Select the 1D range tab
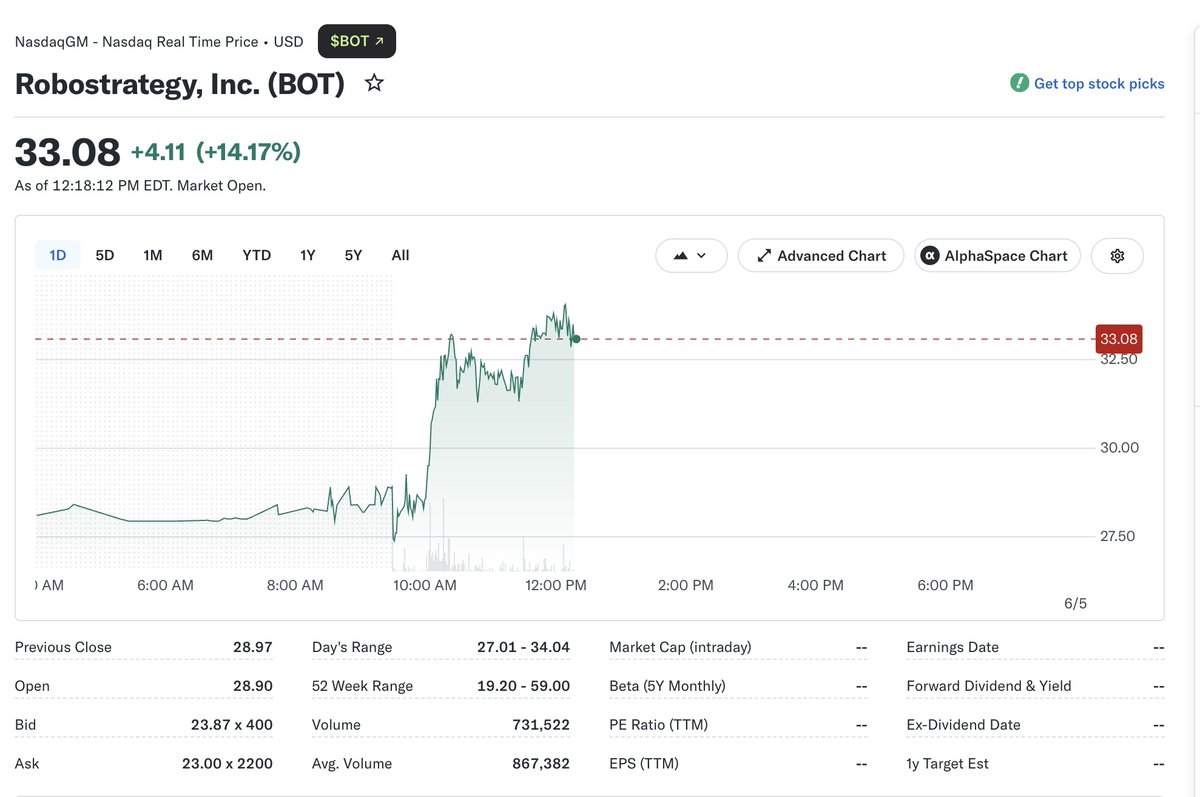1200x797 pixels. [57, 255]
